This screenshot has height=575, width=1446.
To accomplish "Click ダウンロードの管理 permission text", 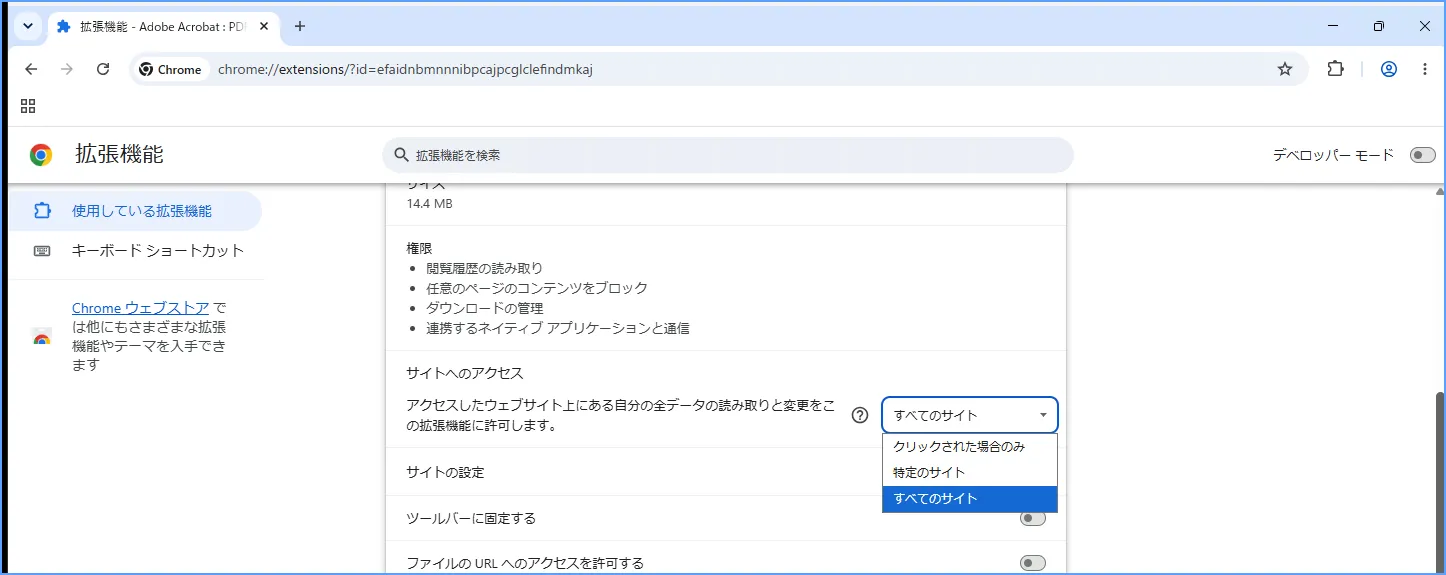I will tap(484, 308).
